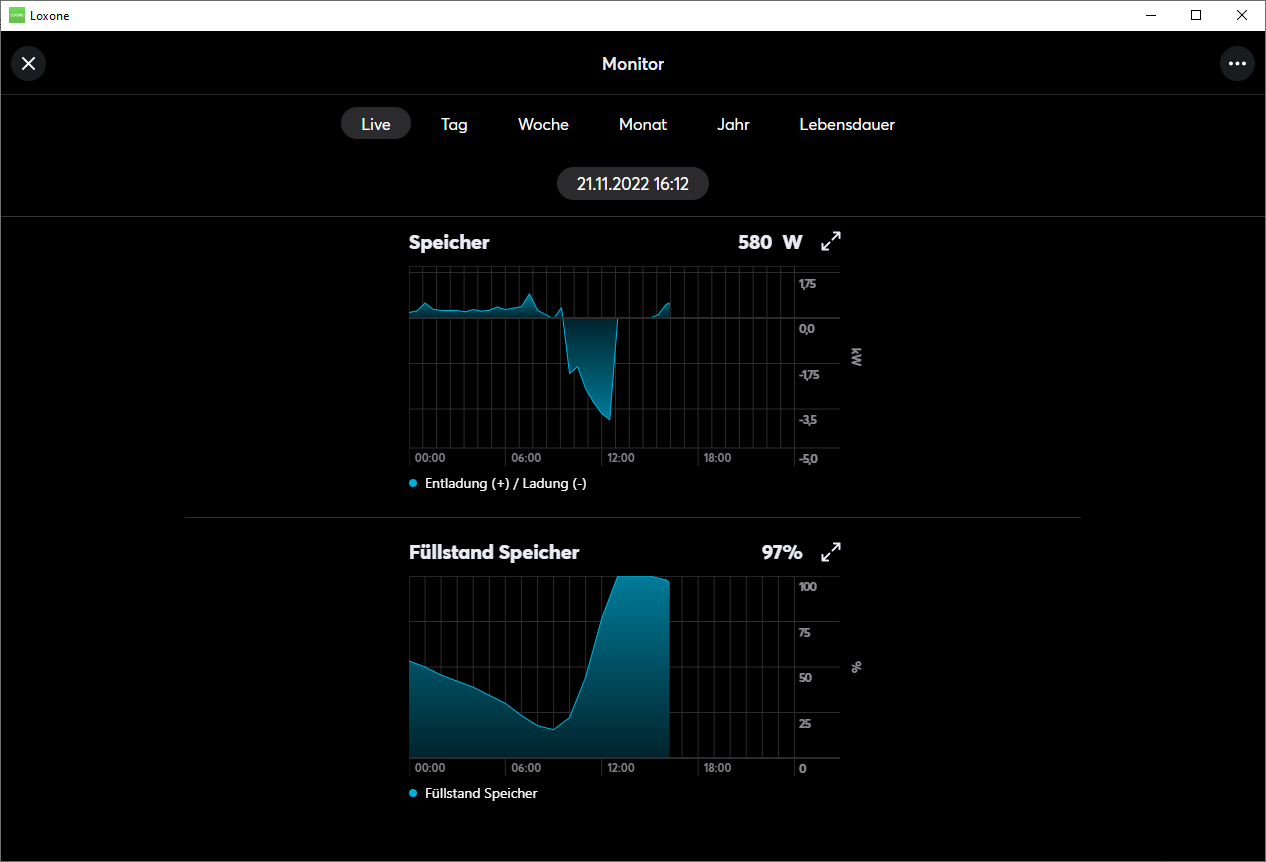The height and width of the screenshot is (862, 1266).
Task: Close the Monitor view with X icon
Action: click(x=28, y=64)
